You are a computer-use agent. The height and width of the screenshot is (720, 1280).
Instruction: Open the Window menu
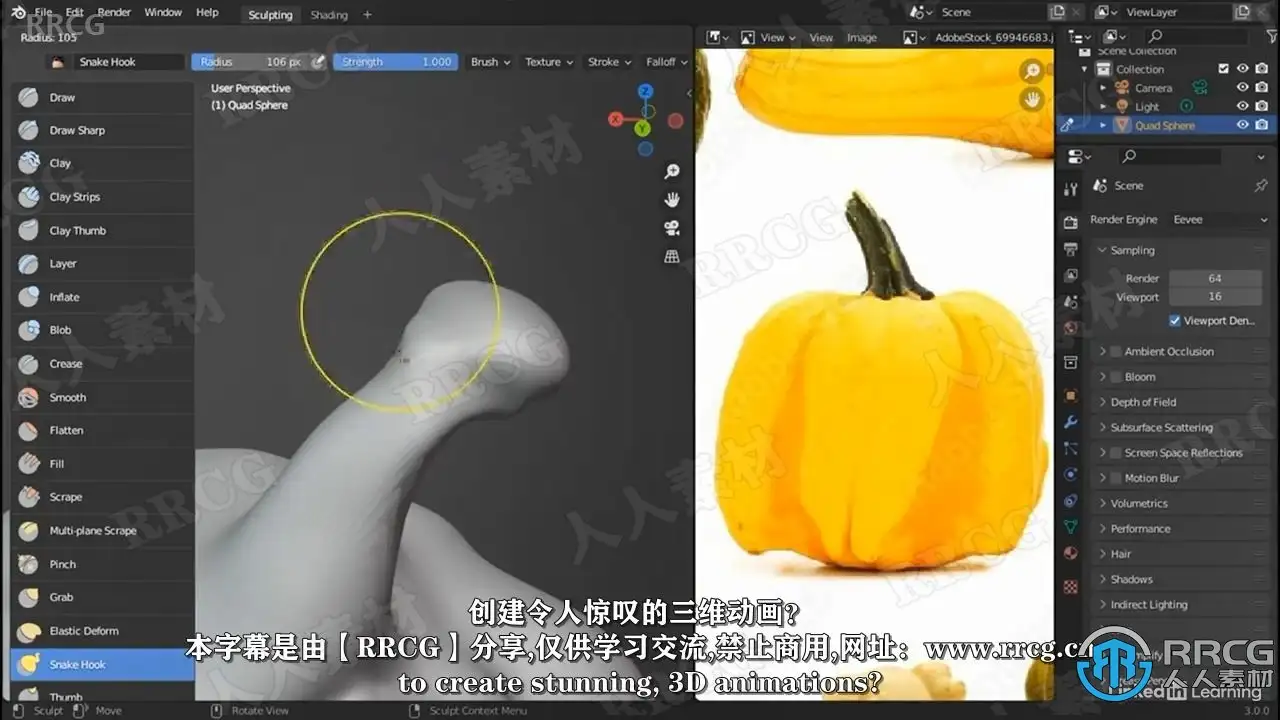pyautogui.click(x=163, y=12)
